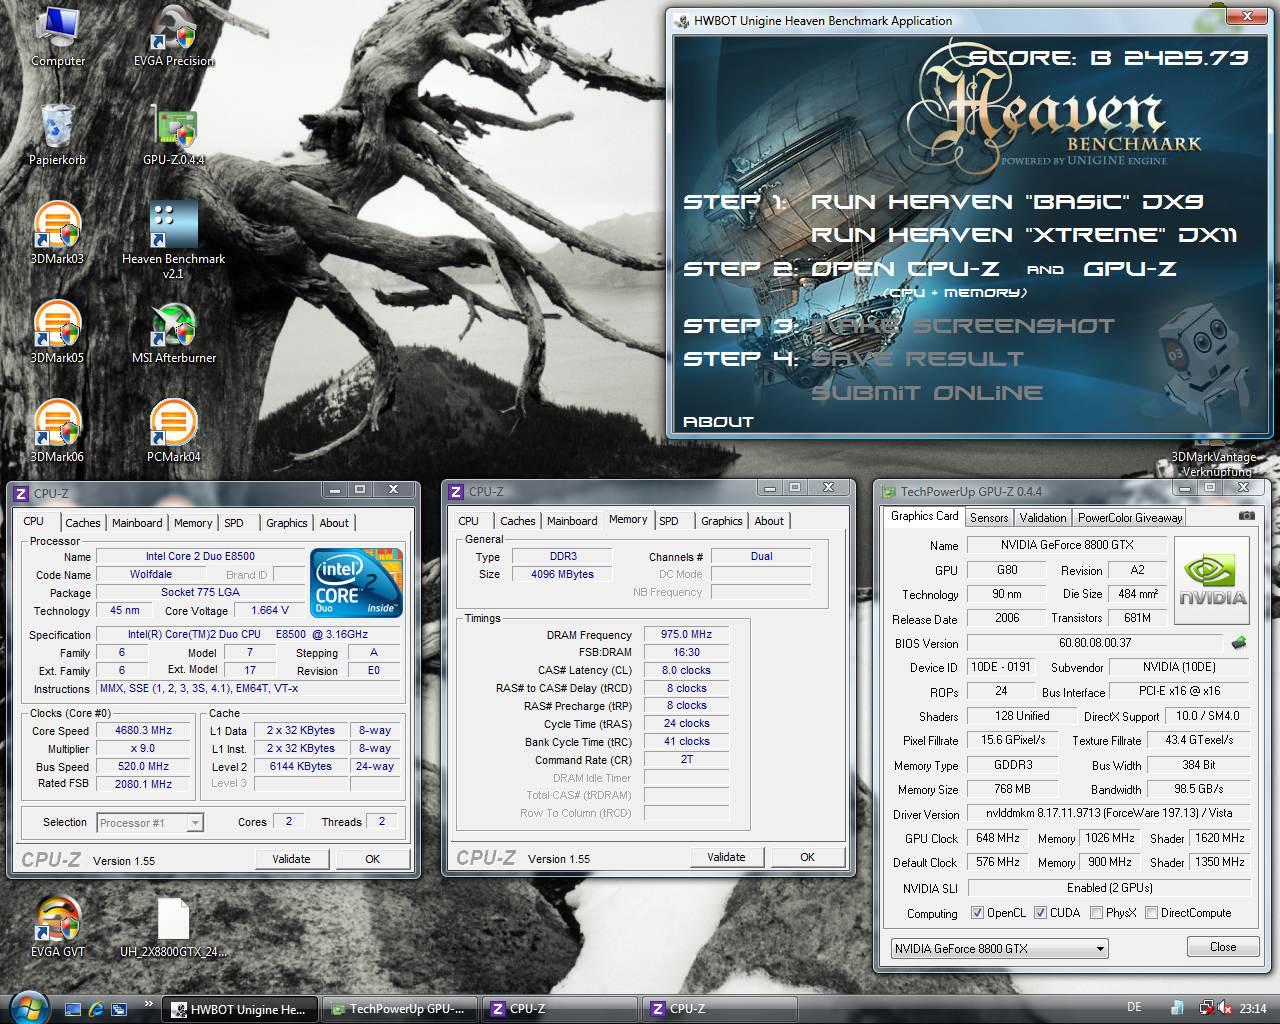This screenshot has width=1280, height=1024.
Task: Click OK in memory CPU-Z window
Action: (x=808, y=857)
